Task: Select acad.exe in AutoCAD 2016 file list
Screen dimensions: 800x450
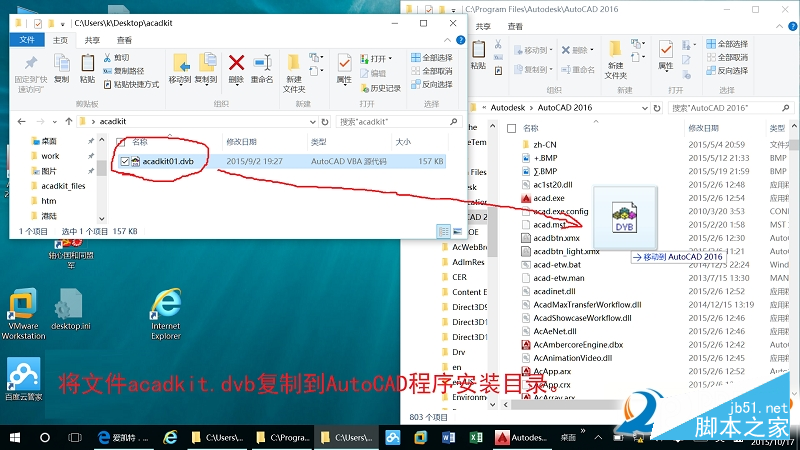Action: click(549, 198)
